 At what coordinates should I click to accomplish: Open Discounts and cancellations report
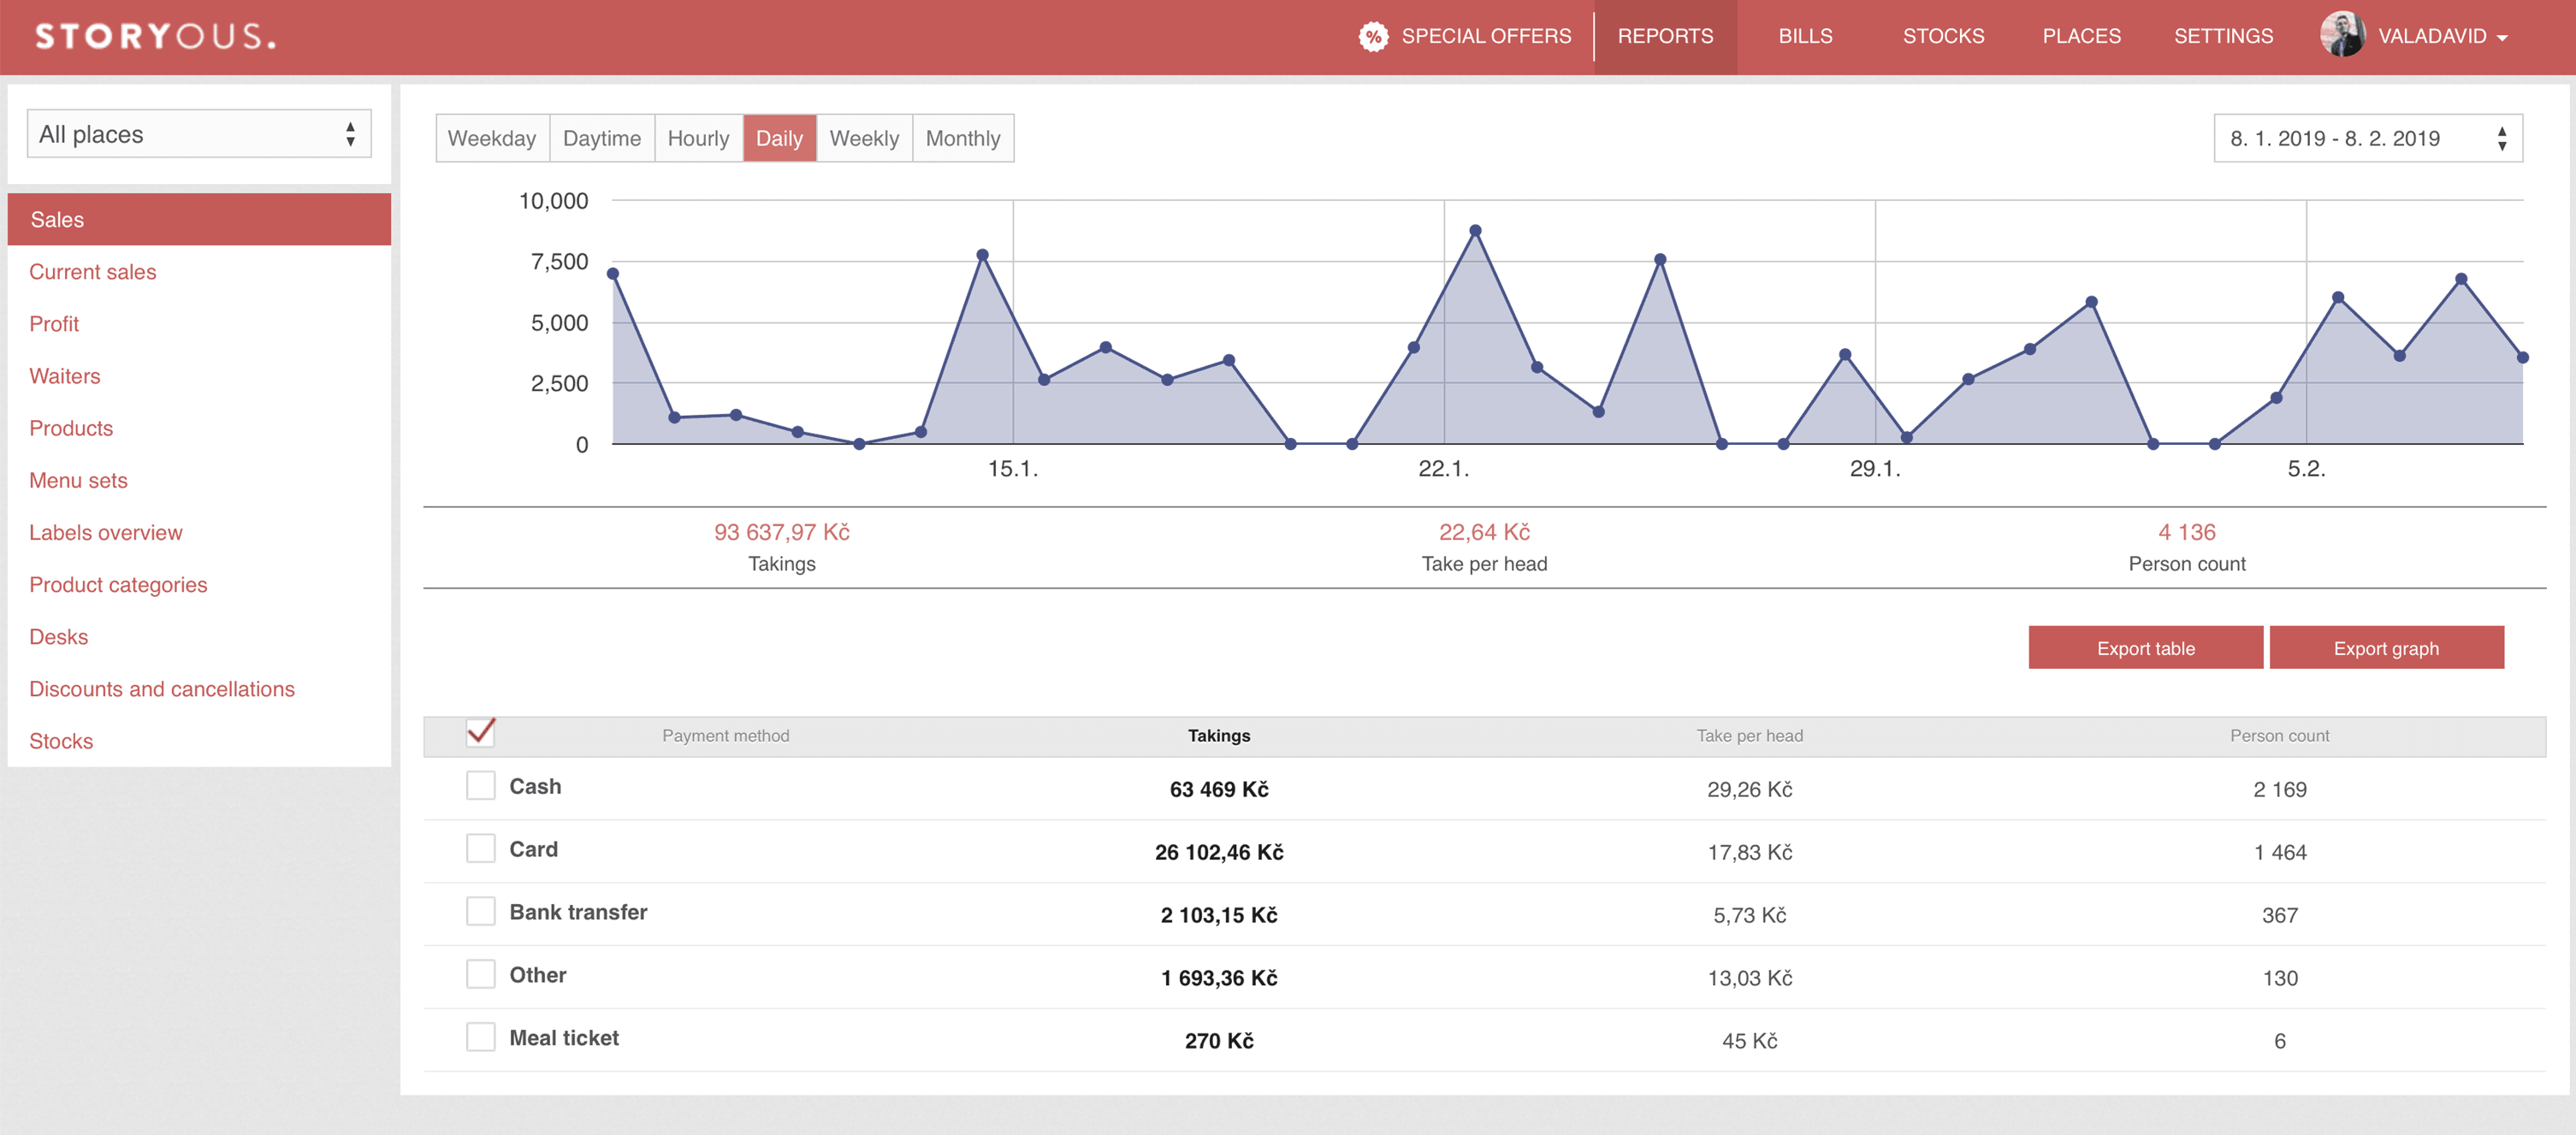(161, 689)
